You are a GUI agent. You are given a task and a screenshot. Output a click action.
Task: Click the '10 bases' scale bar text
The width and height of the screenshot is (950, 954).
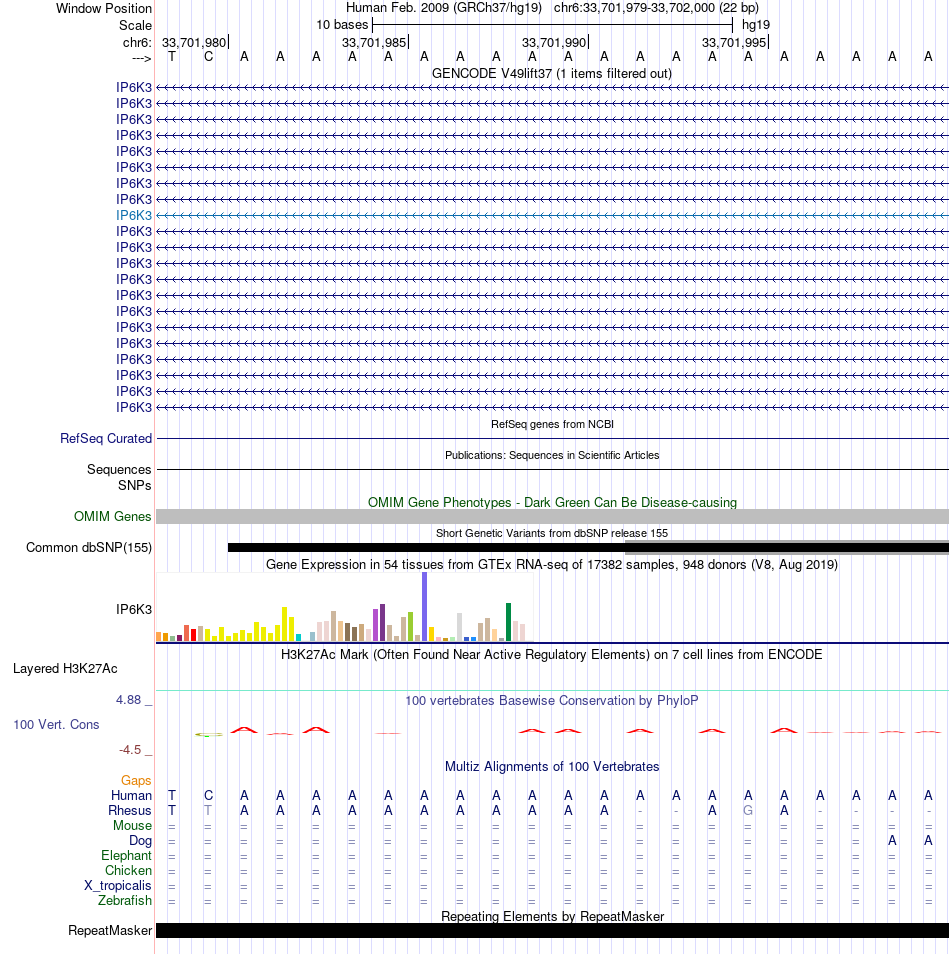tap(342, 25)
